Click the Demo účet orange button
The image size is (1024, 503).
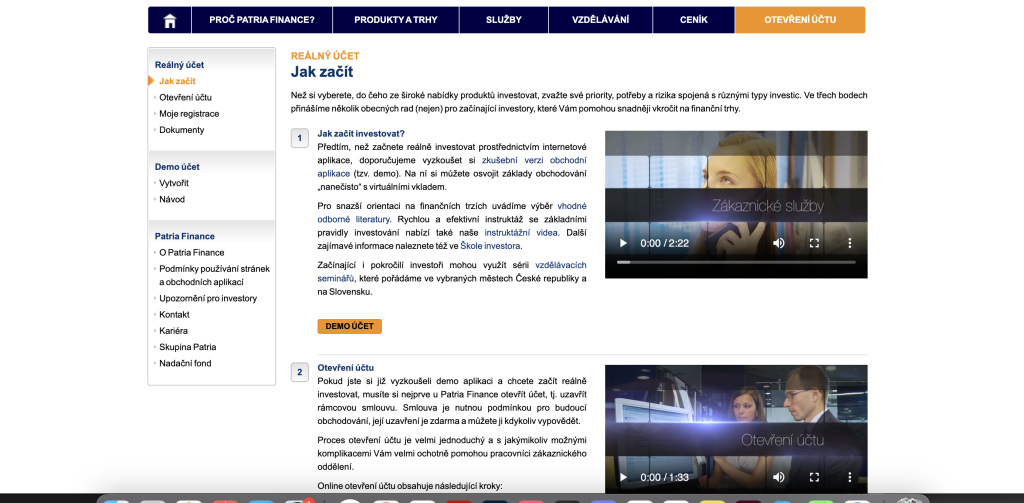349,326
